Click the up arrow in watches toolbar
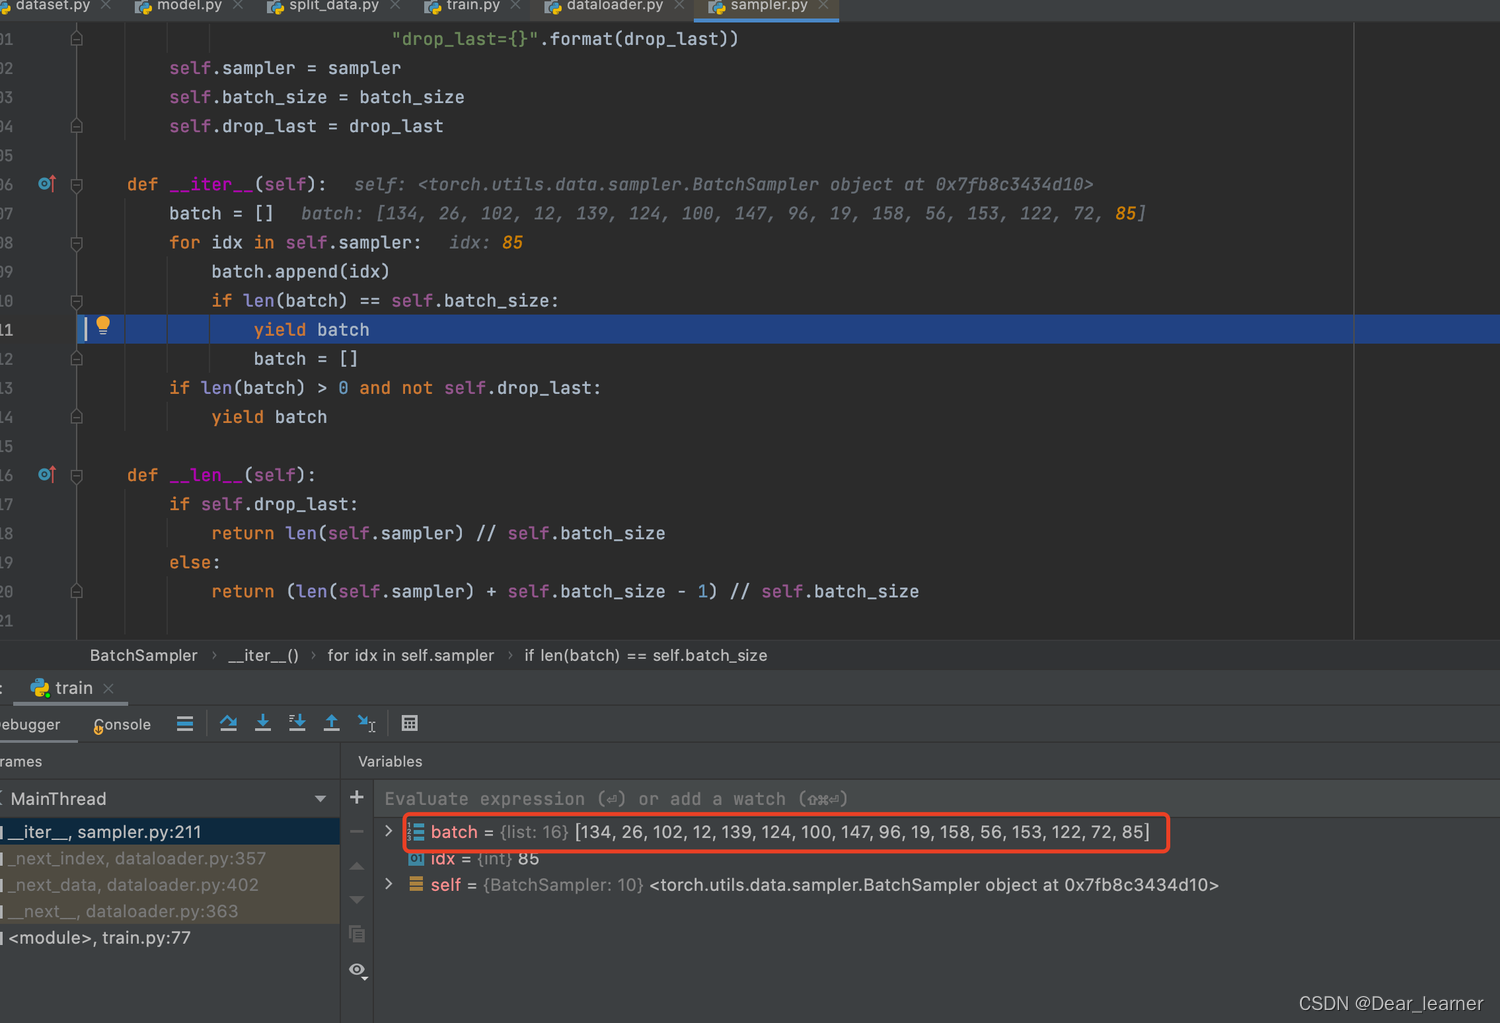 [x=357, y=866]
